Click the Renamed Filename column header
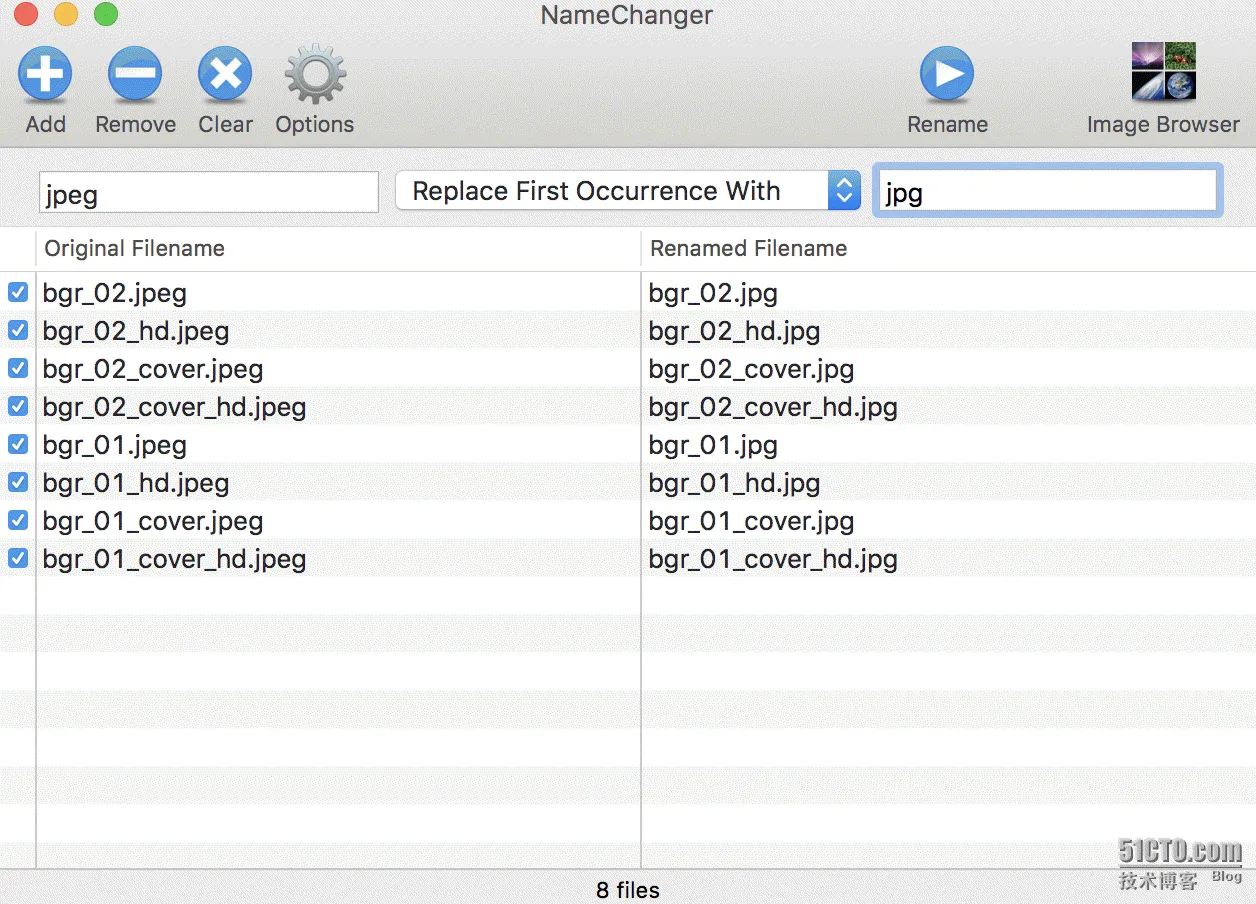This screenshot has height=904, width=1256. click(x=748, y=249)
